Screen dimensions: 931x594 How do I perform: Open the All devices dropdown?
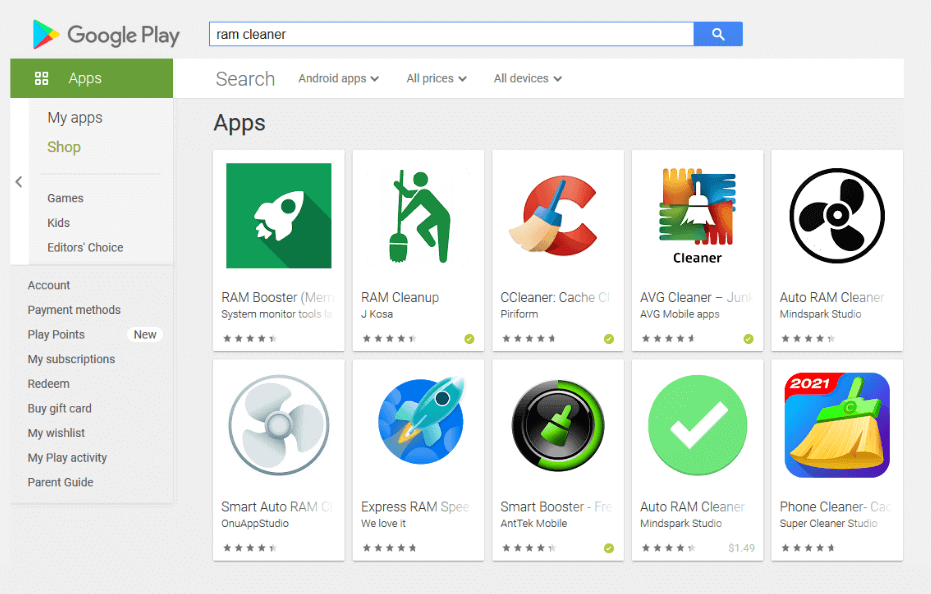[528, 78]
